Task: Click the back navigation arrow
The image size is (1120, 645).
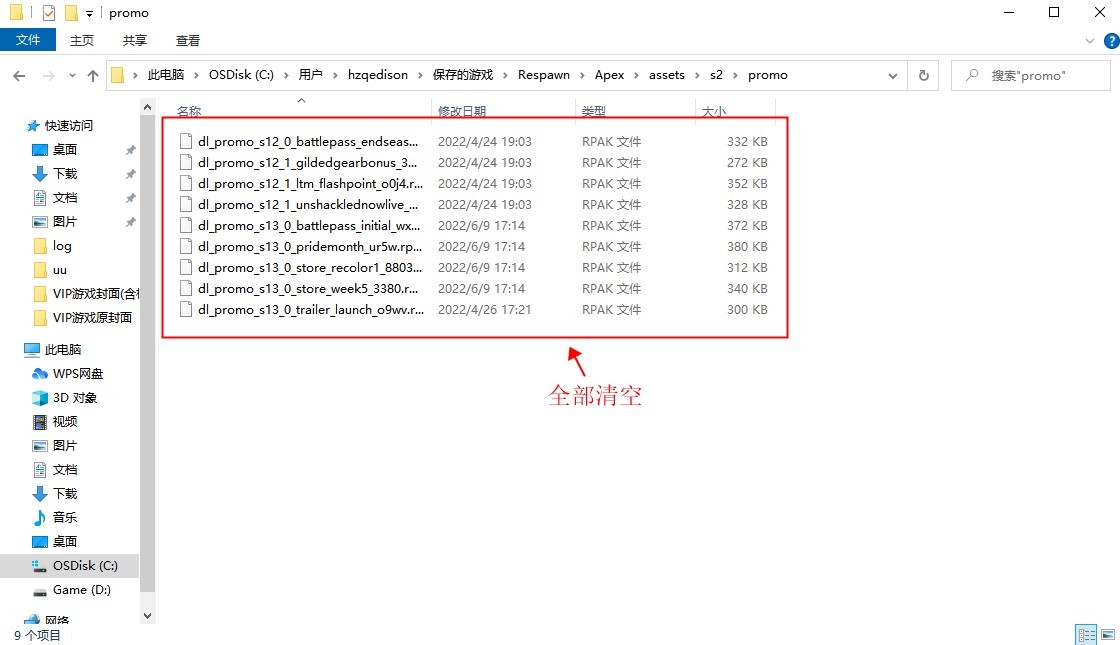Action: tap(19, 74)
